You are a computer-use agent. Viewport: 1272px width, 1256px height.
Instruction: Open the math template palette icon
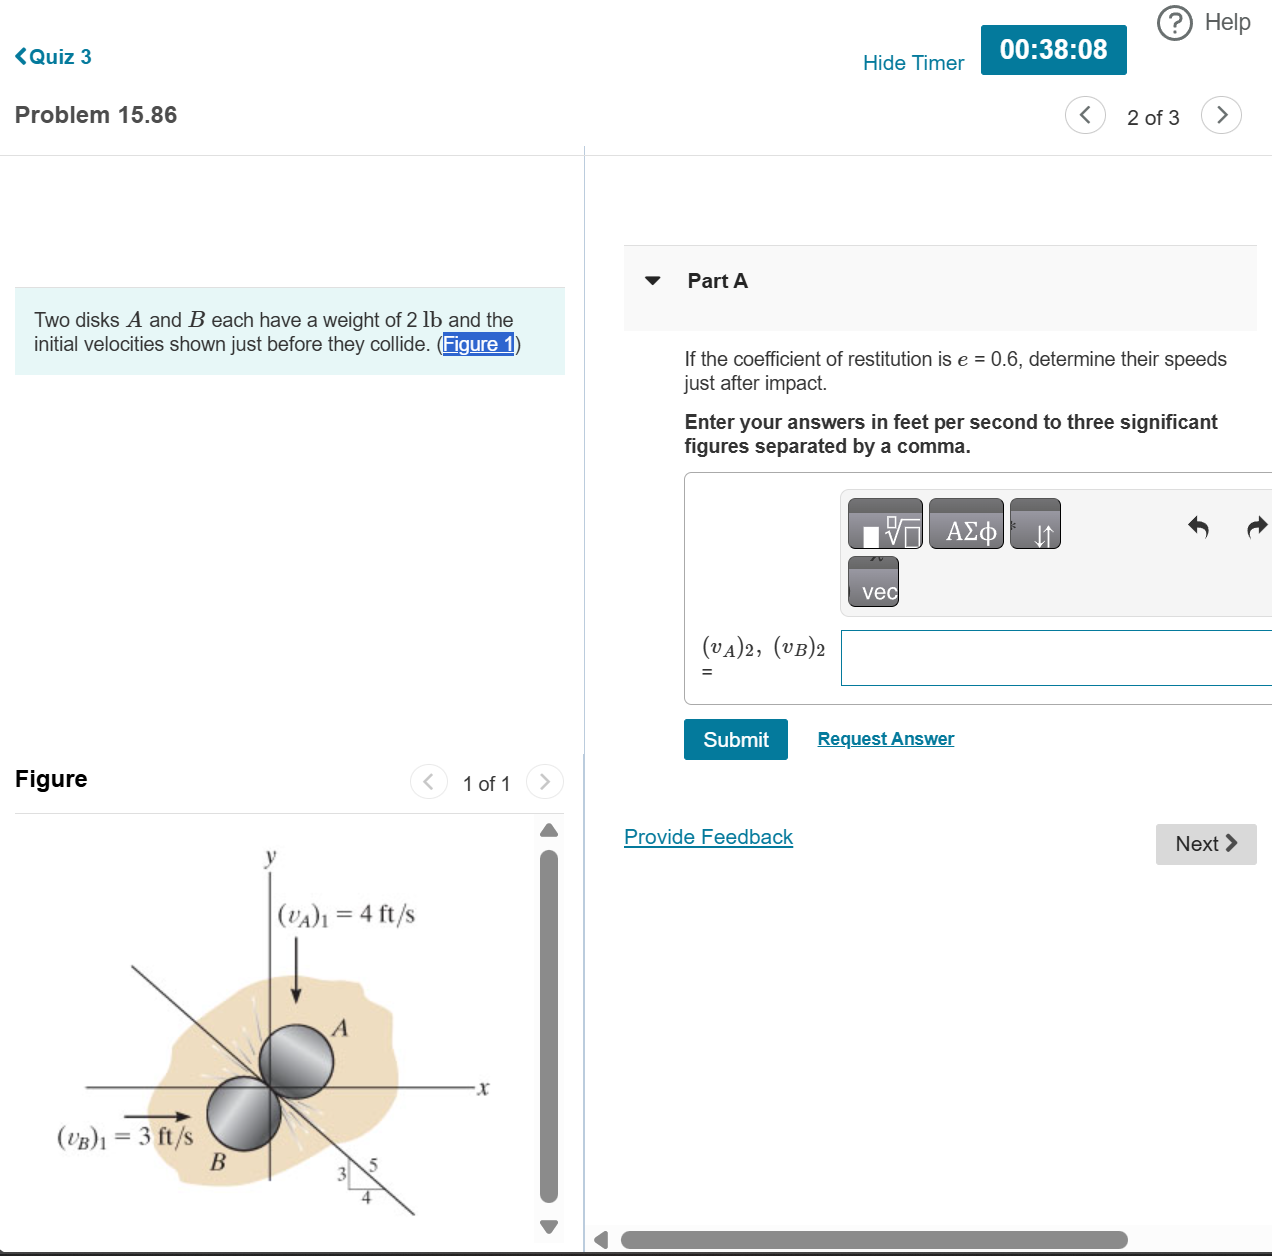(x=884, y=523)
